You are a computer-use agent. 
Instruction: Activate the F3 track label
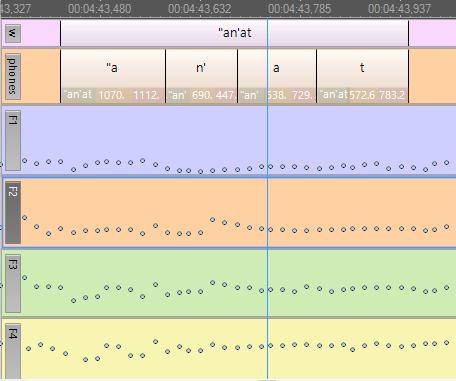tap(13, 283)
